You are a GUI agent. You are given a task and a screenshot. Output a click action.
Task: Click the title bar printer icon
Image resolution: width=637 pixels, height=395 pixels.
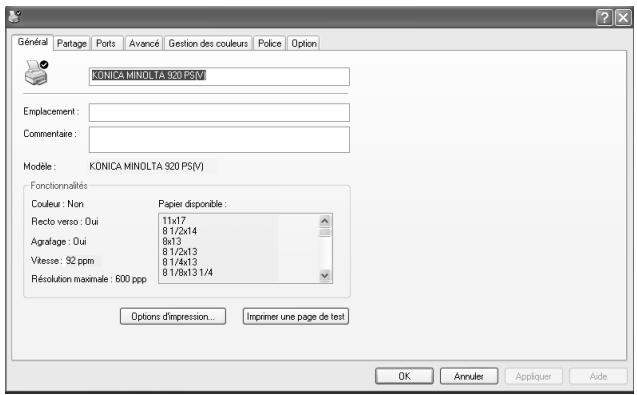[x=15, y=17]
